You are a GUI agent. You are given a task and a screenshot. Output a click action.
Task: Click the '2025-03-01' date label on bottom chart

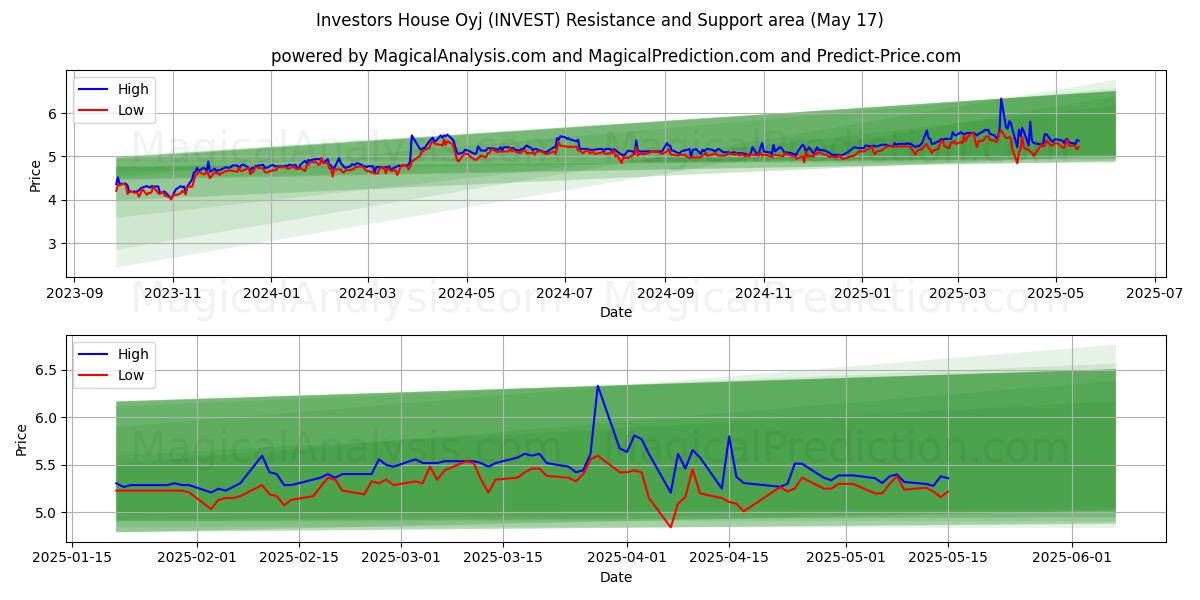coord(402,559)
